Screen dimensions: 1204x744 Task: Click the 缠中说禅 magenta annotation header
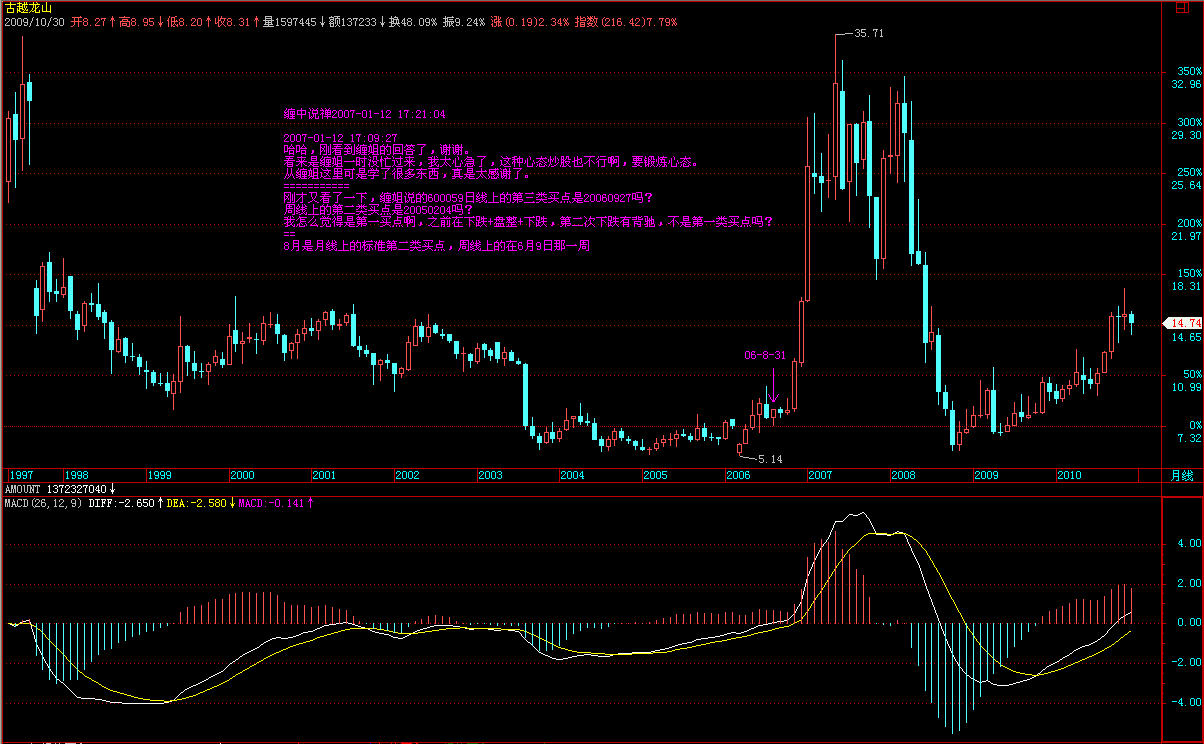coord(364,114)
